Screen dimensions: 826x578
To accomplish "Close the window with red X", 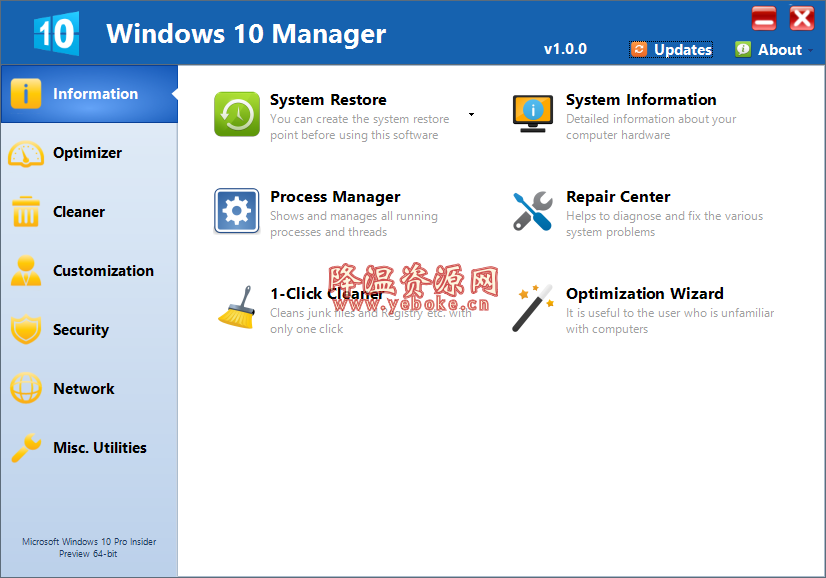I will (802, 18).
